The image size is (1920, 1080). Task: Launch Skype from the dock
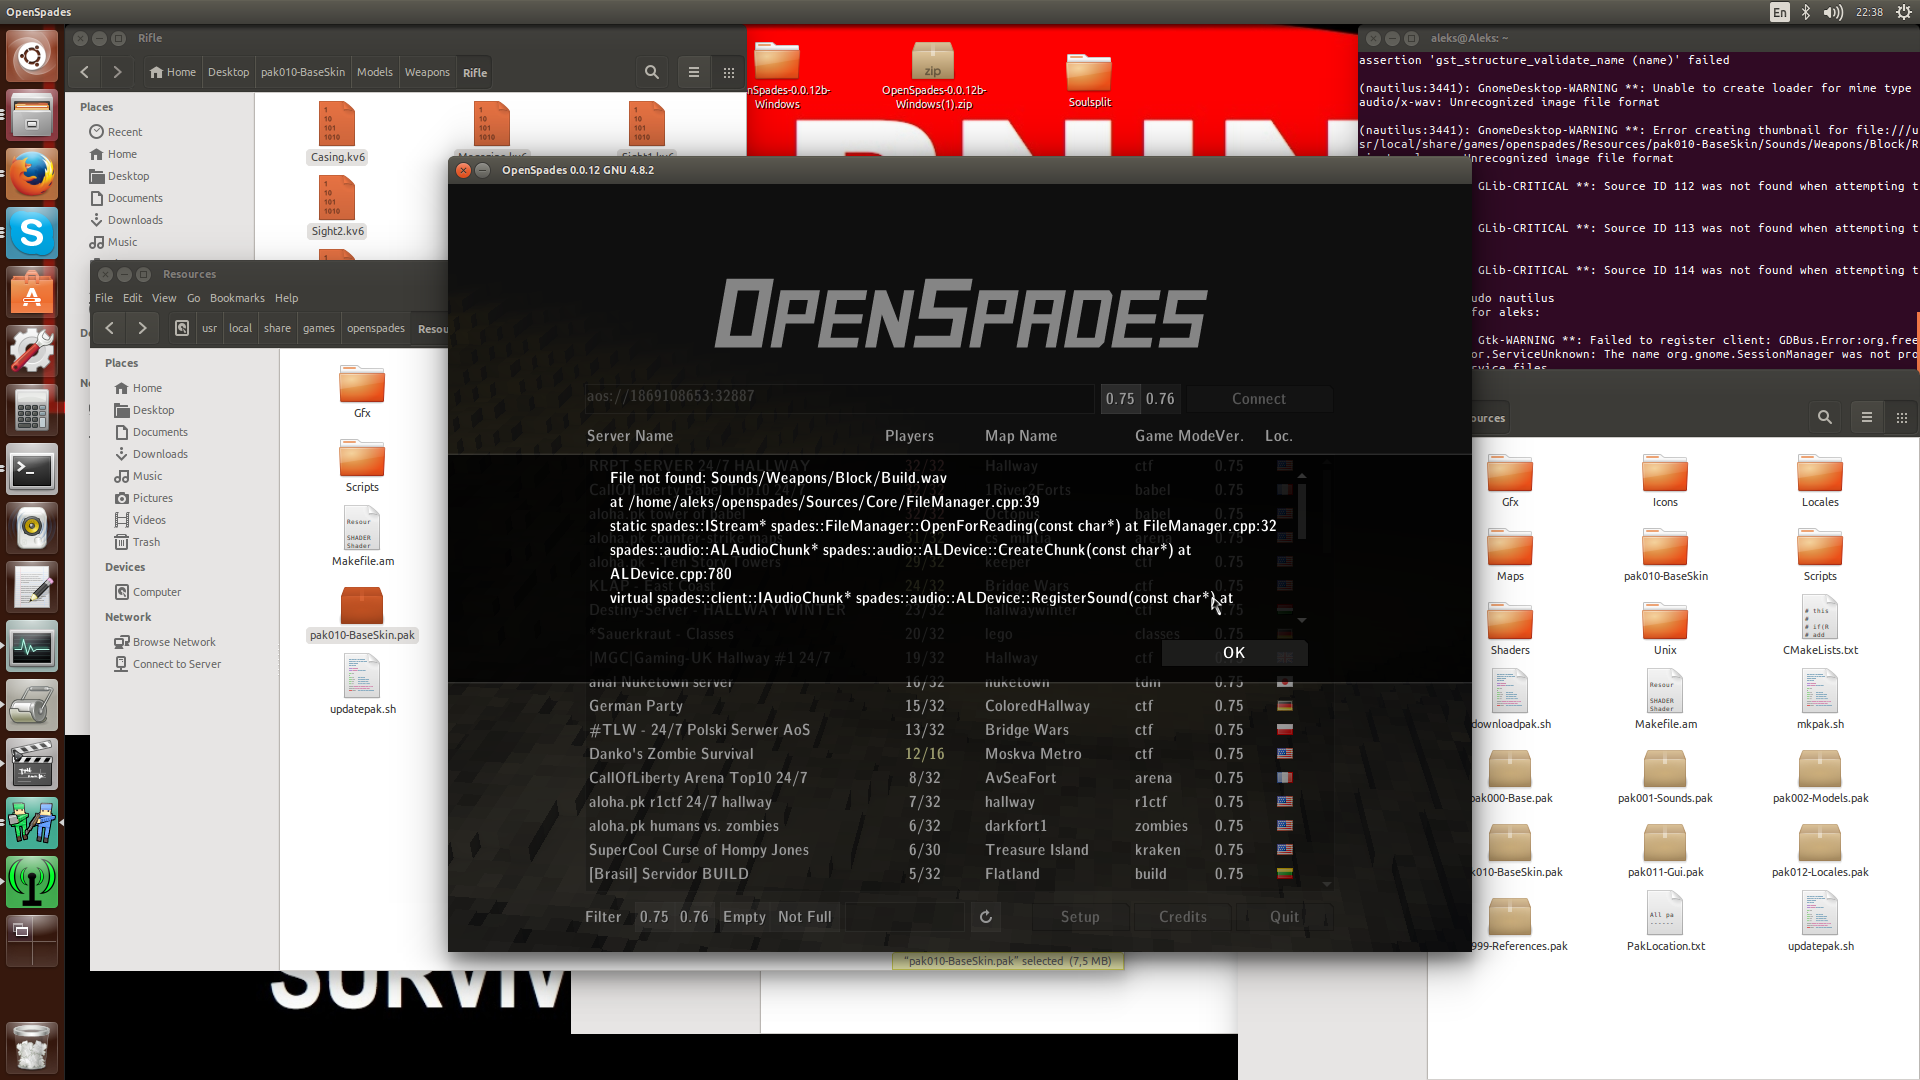[x=32, y=233]
